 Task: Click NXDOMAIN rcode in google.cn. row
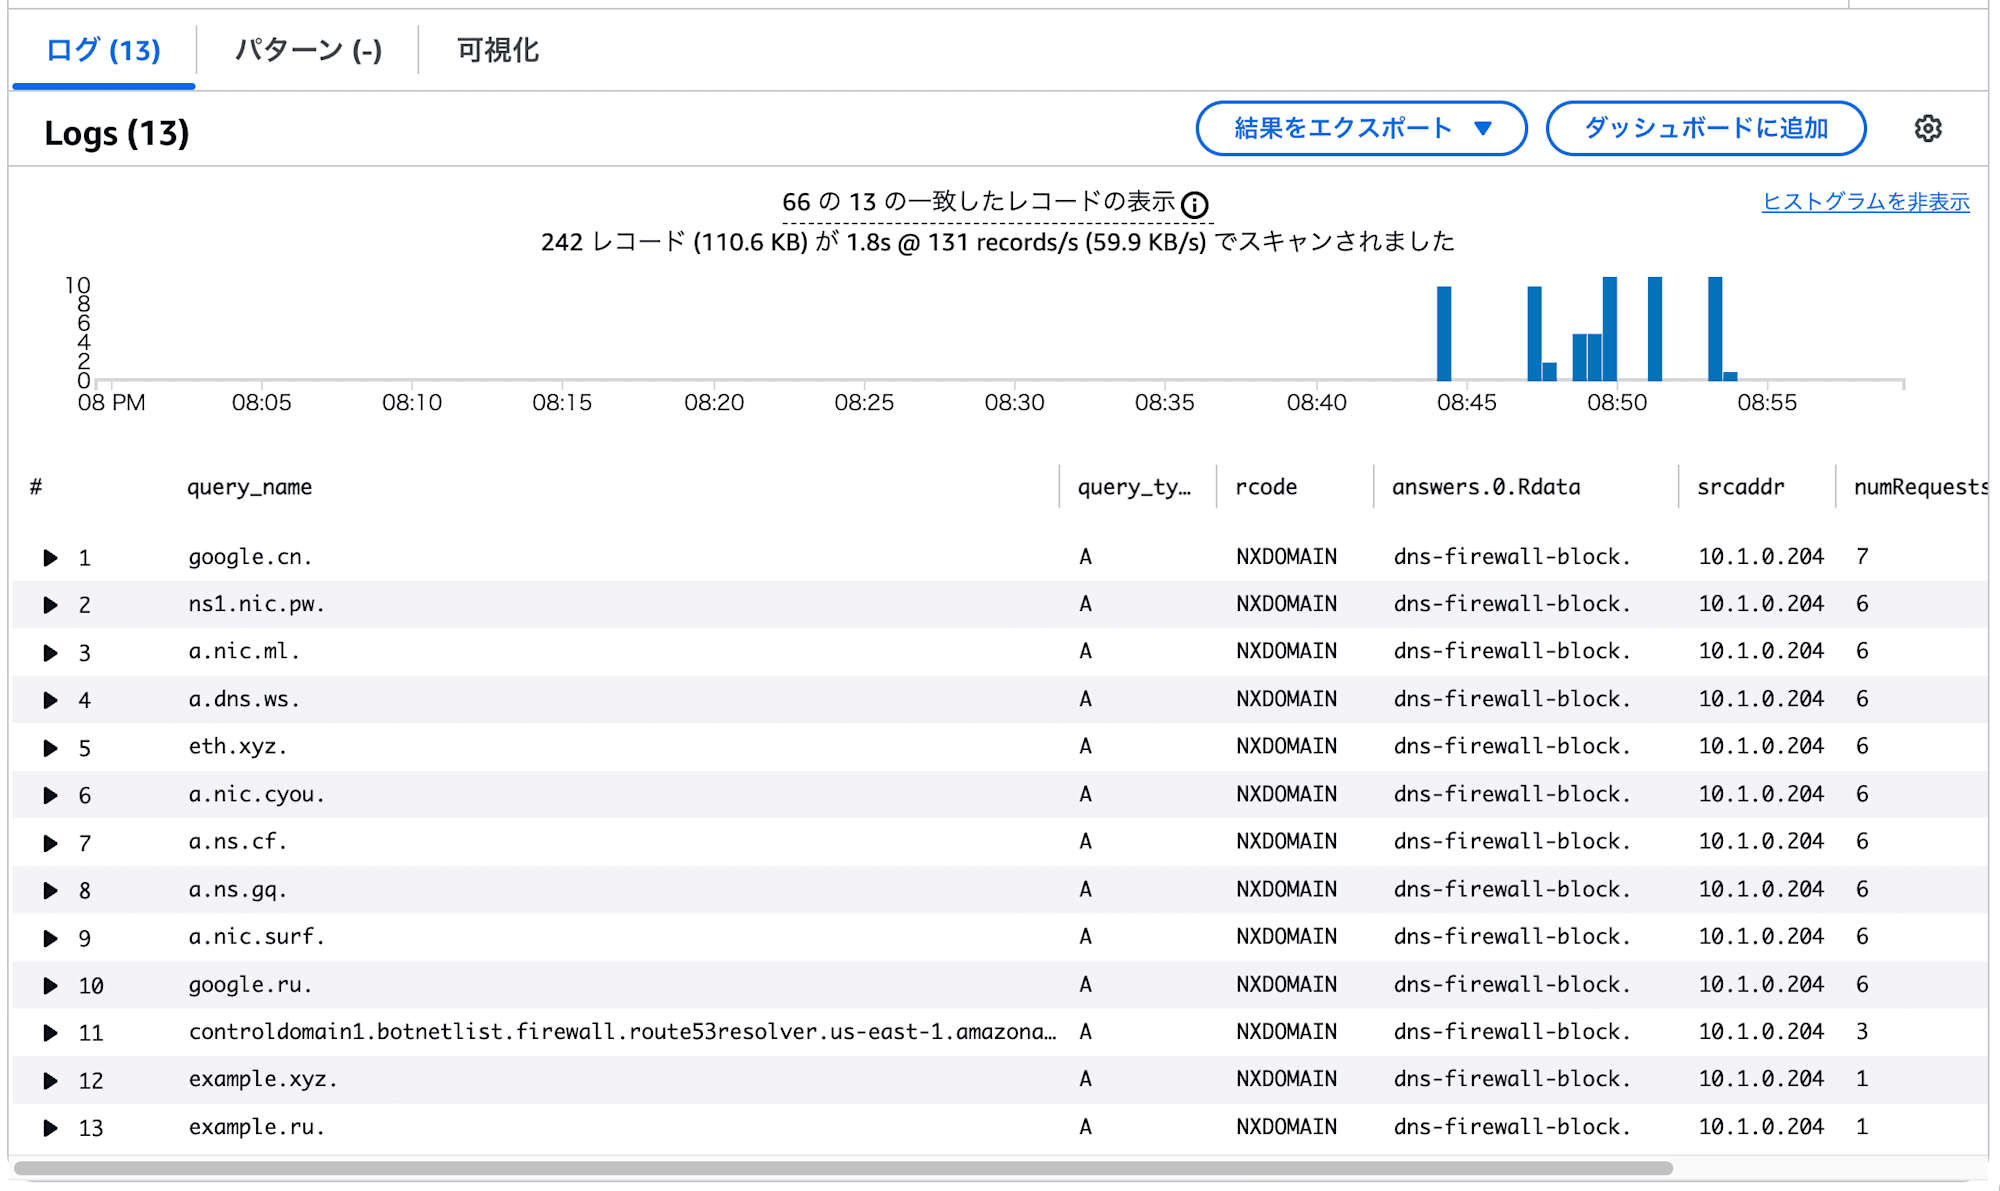tap(1286, 557)
